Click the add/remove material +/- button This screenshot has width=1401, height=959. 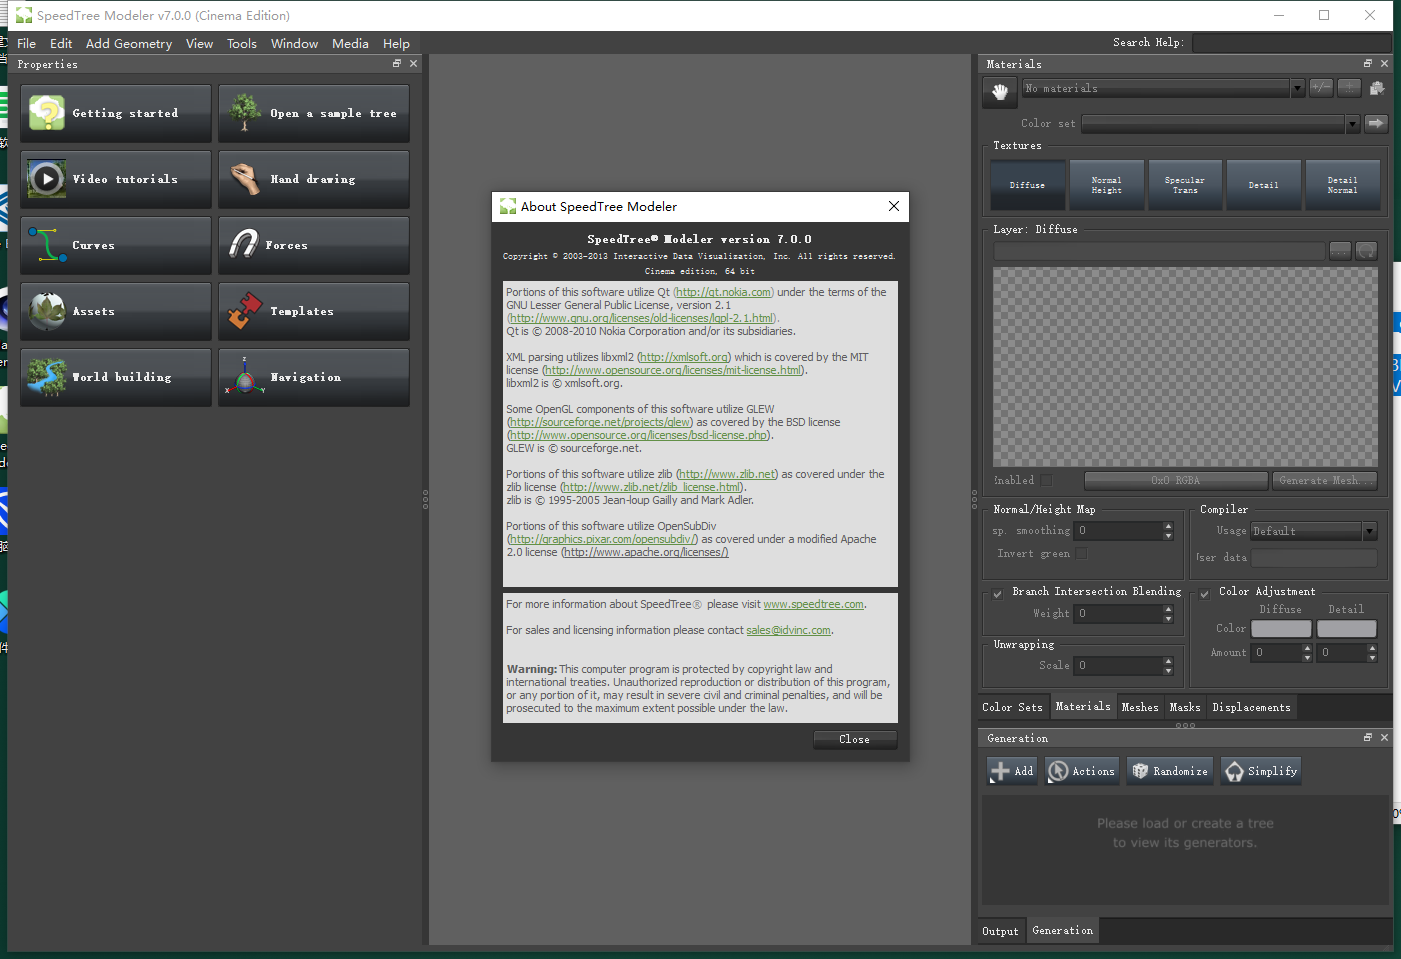[1321, 88]
